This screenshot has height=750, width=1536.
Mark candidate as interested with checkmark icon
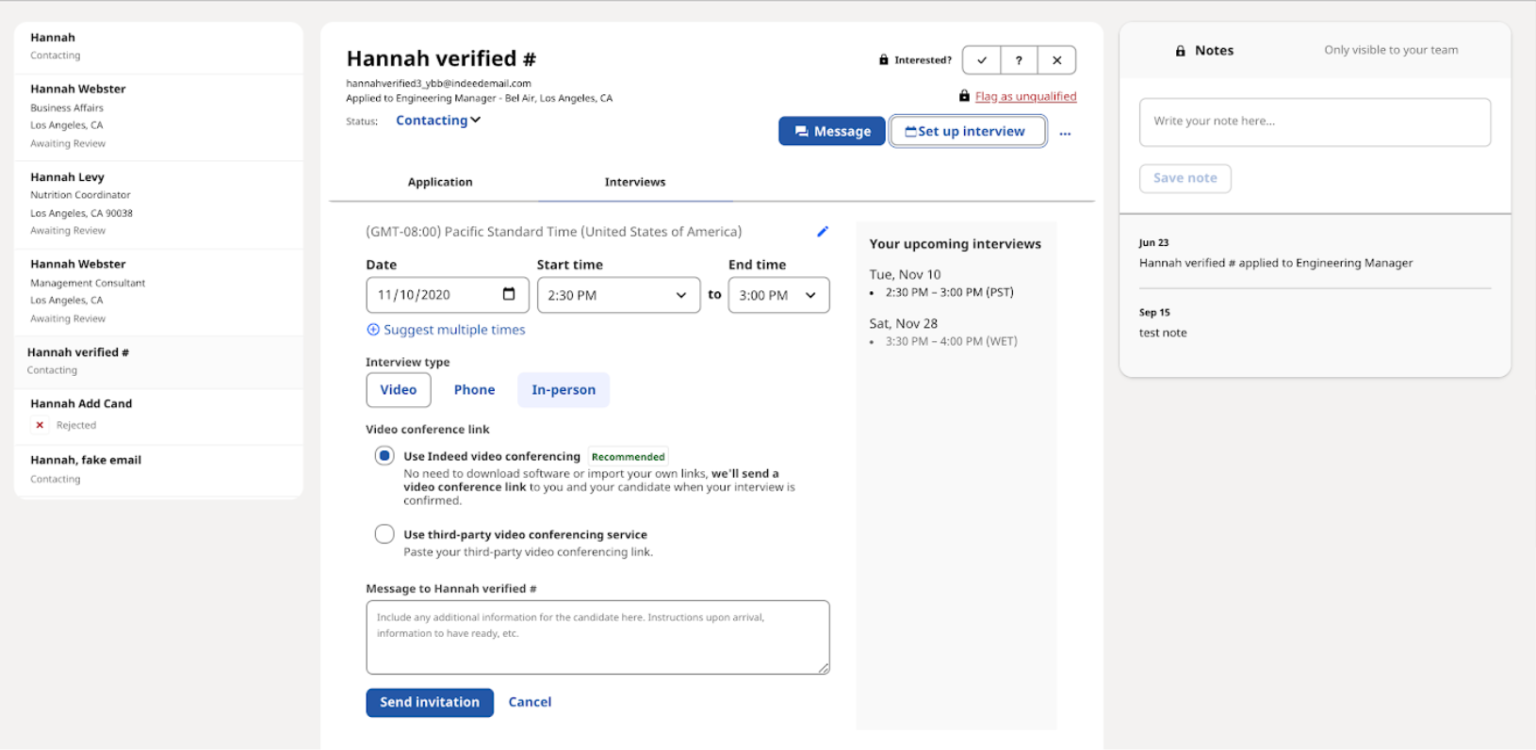click(981, 60)
